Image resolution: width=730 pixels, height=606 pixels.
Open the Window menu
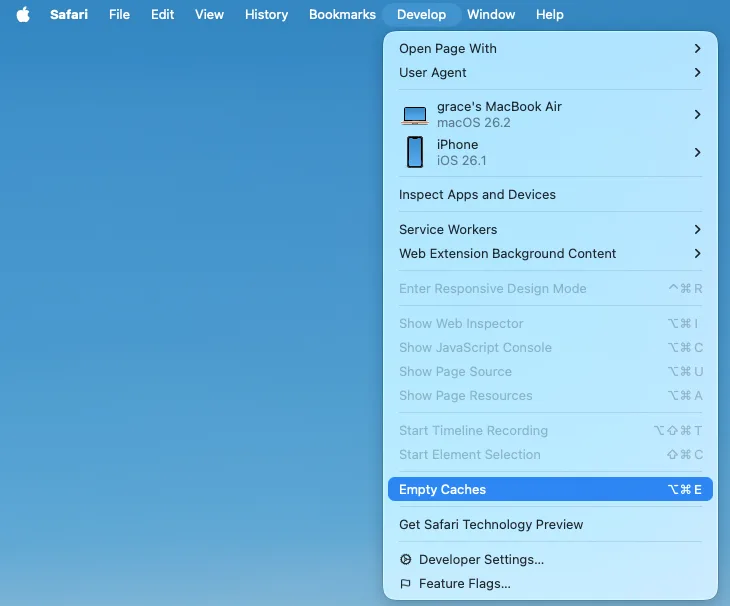click(491, 14)
